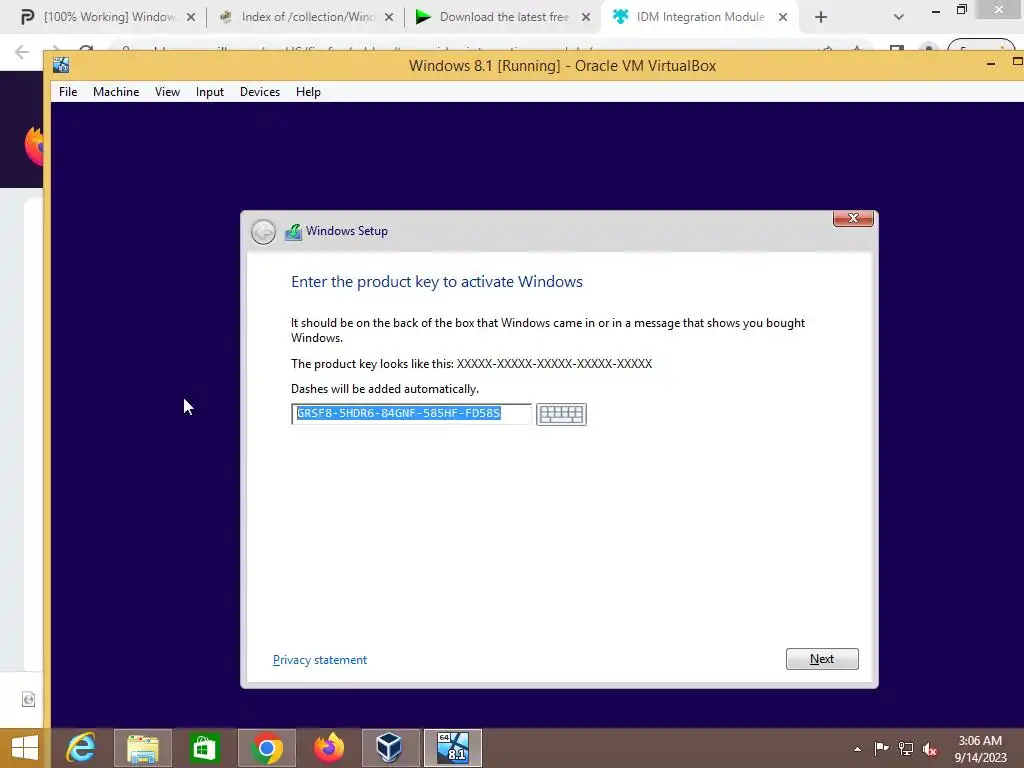
Task: Open the on-screen keyboard icon
Action: coord(561,414)
